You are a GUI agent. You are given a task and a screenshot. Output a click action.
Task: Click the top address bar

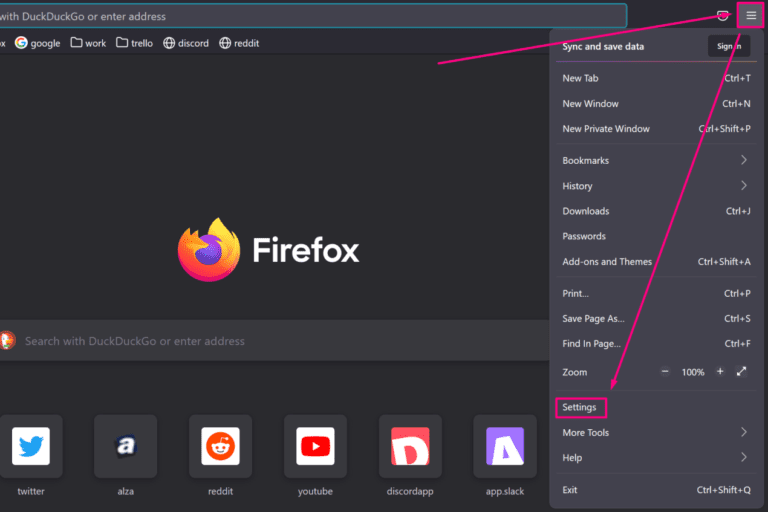pos(313,16)
